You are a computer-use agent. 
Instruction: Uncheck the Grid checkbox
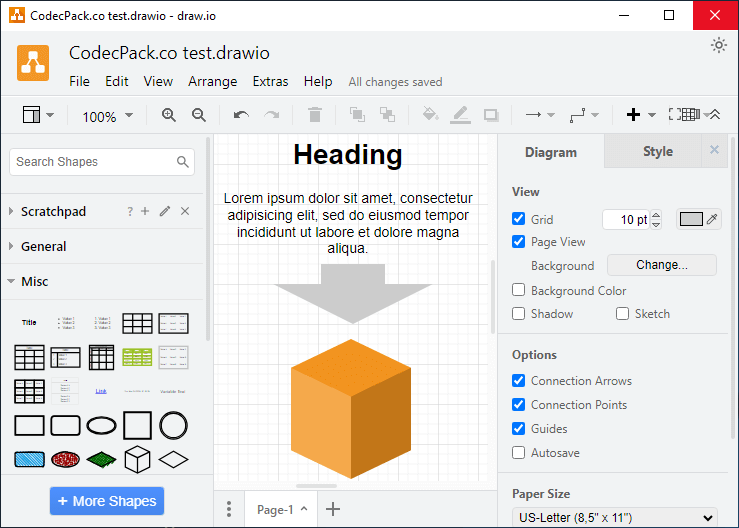(x=518, y=219)
